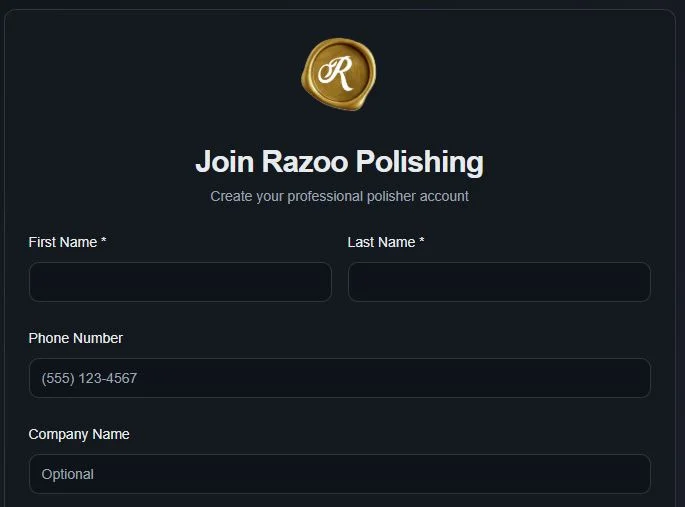Screen dimensions: 685x507
Task: Click the "Optional" placeholder text
Action: click(x=68, y=474)
